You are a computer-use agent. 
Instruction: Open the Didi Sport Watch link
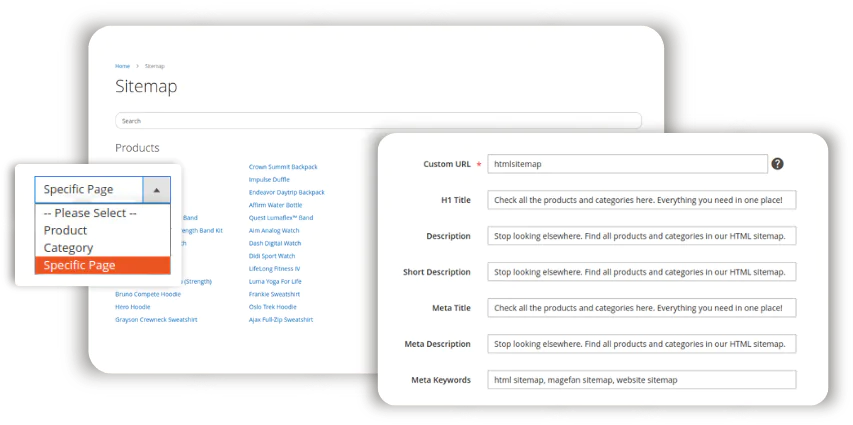pyautogui.click(x=272, y=256)
